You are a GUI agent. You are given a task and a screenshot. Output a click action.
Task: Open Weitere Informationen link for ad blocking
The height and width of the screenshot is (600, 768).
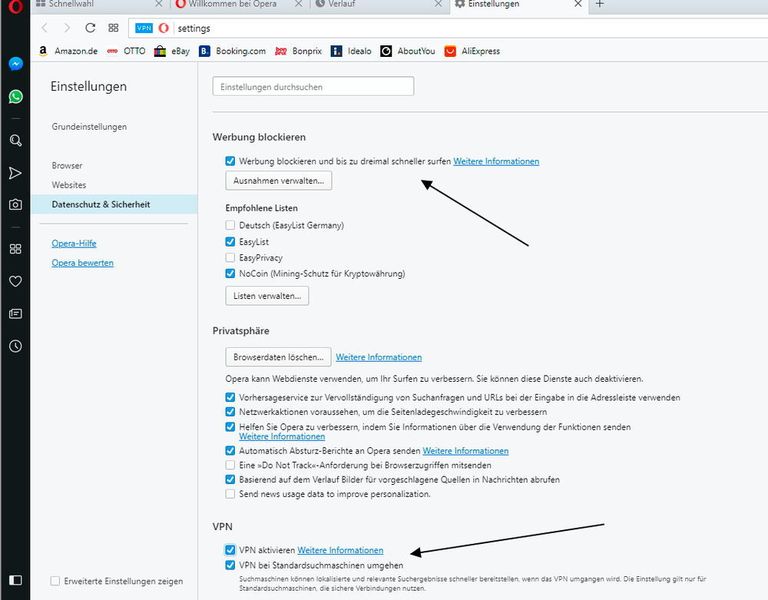coord(496,161)
